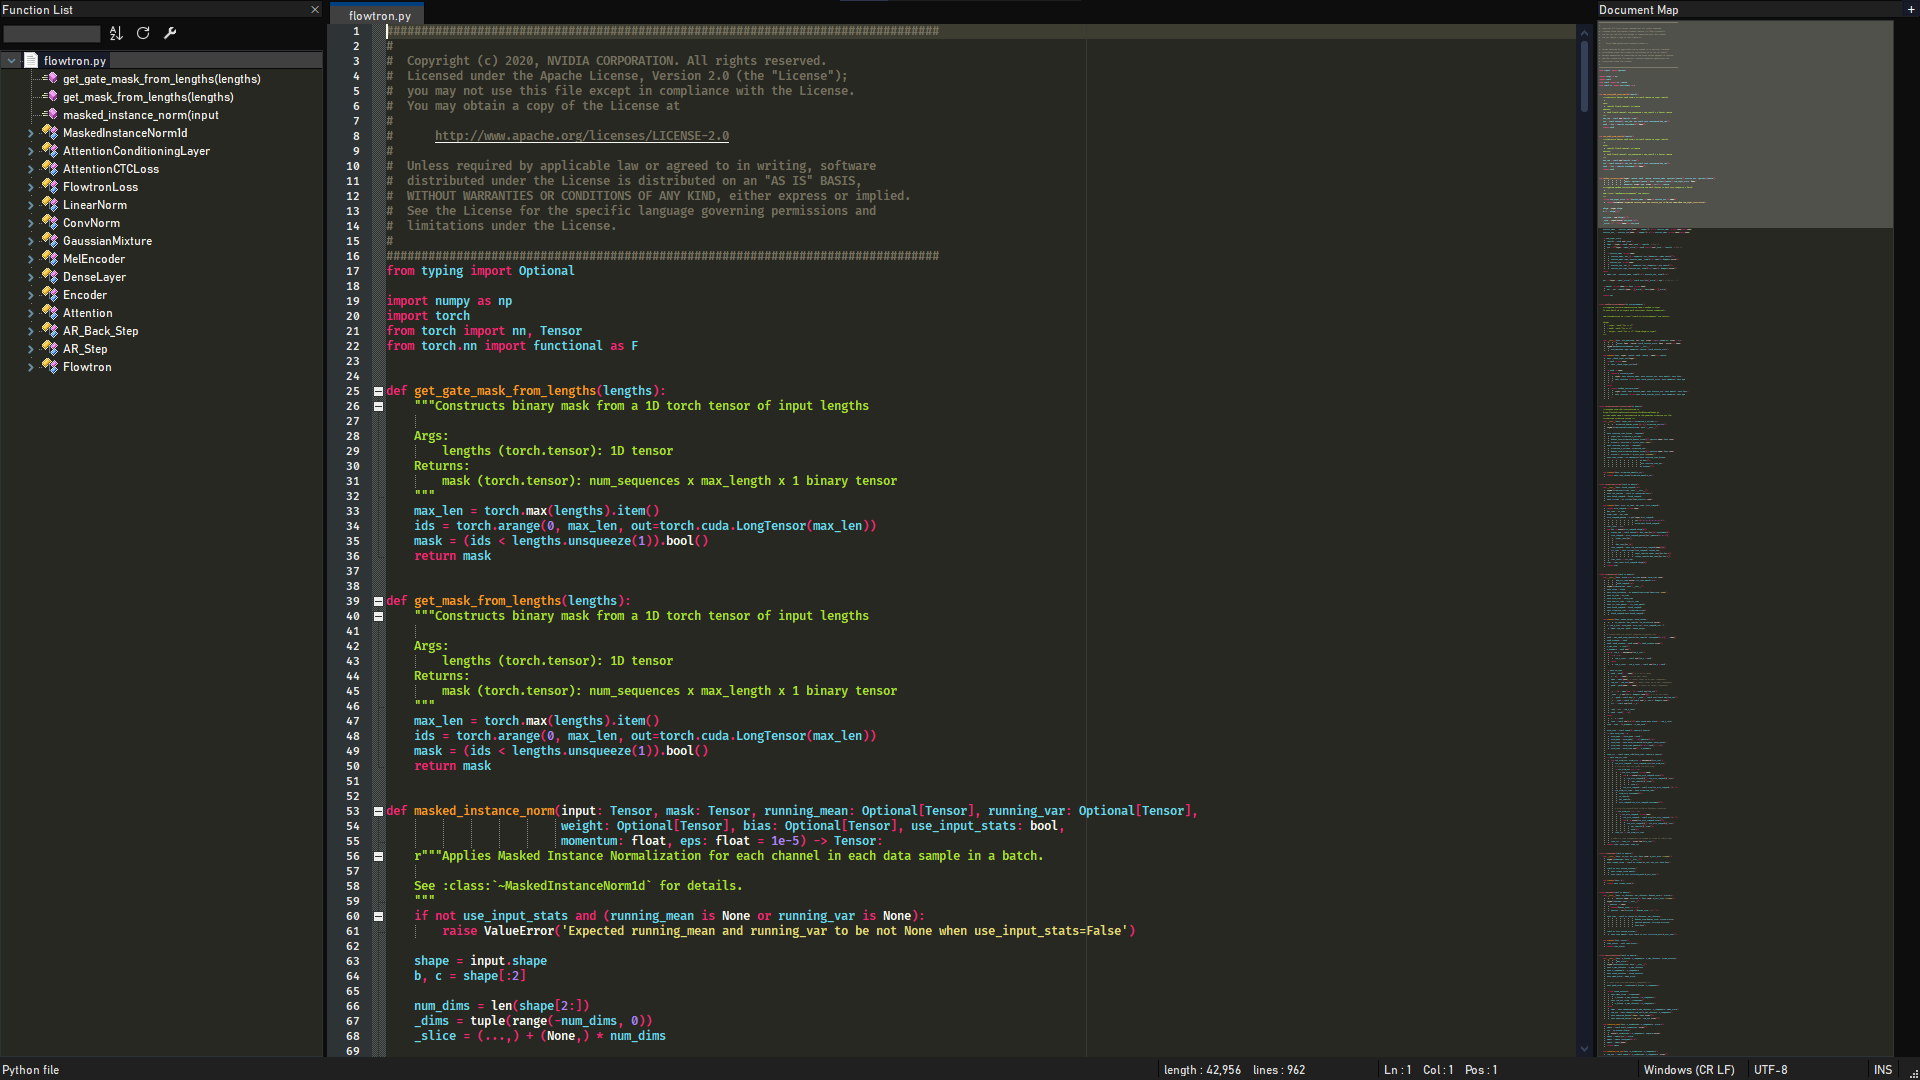Image resolution: width=1920 pixels, height=1080 pixels.
Task: Click the editor scrollbar down arrow
Action: pyautogui.click(x=1584, y=1048)
